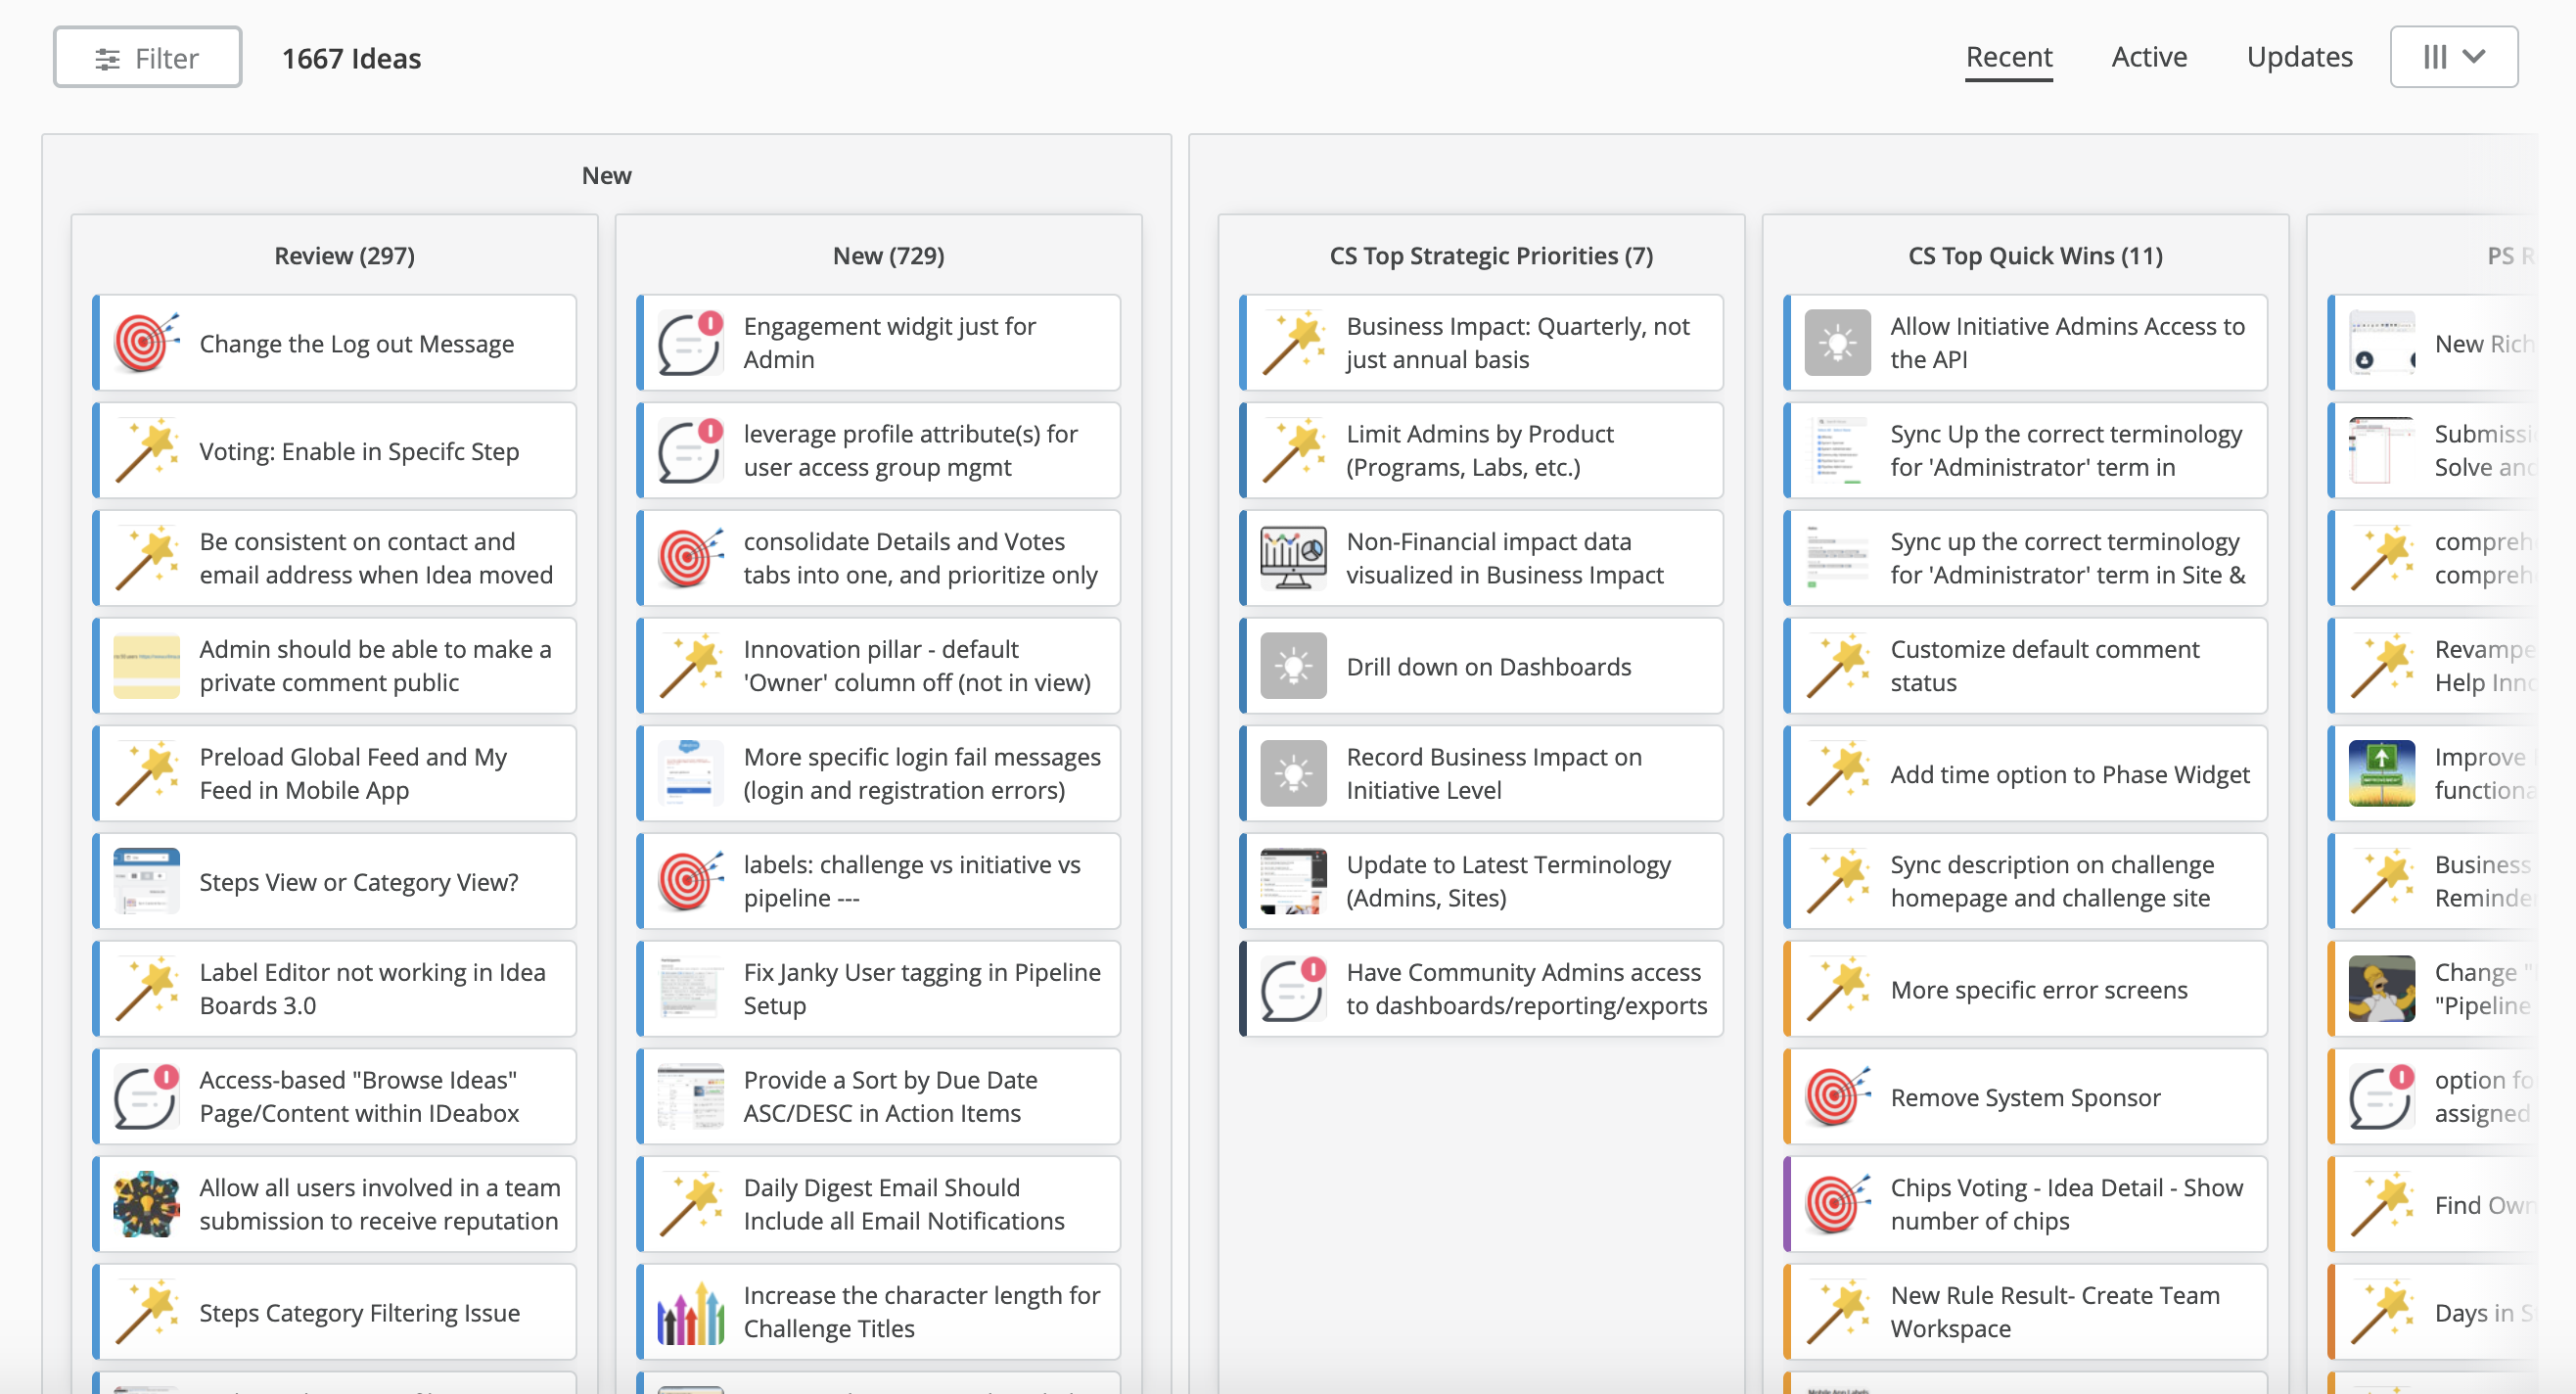Screen dimensions: 2576x1394
Task: Click the target icon on Change the Log out Message
Action: [x=146, y=343]
